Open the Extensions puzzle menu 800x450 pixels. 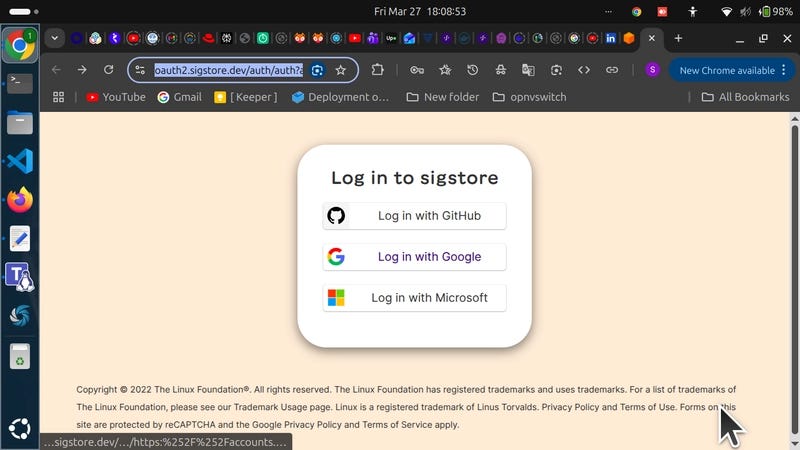(x=378, y=70)
